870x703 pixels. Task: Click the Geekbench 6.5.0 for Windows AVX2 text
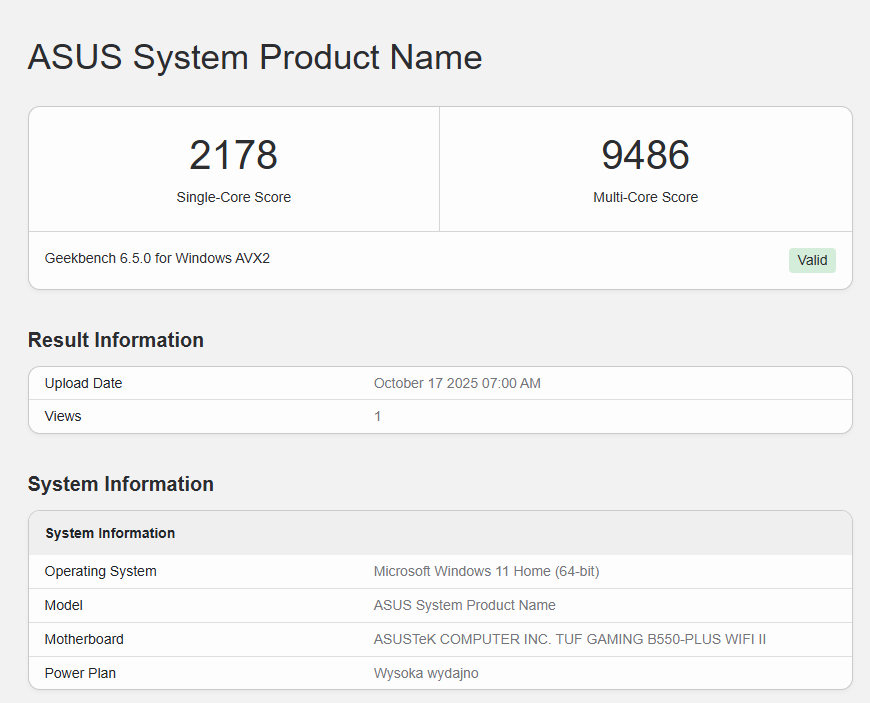point(157,258)
